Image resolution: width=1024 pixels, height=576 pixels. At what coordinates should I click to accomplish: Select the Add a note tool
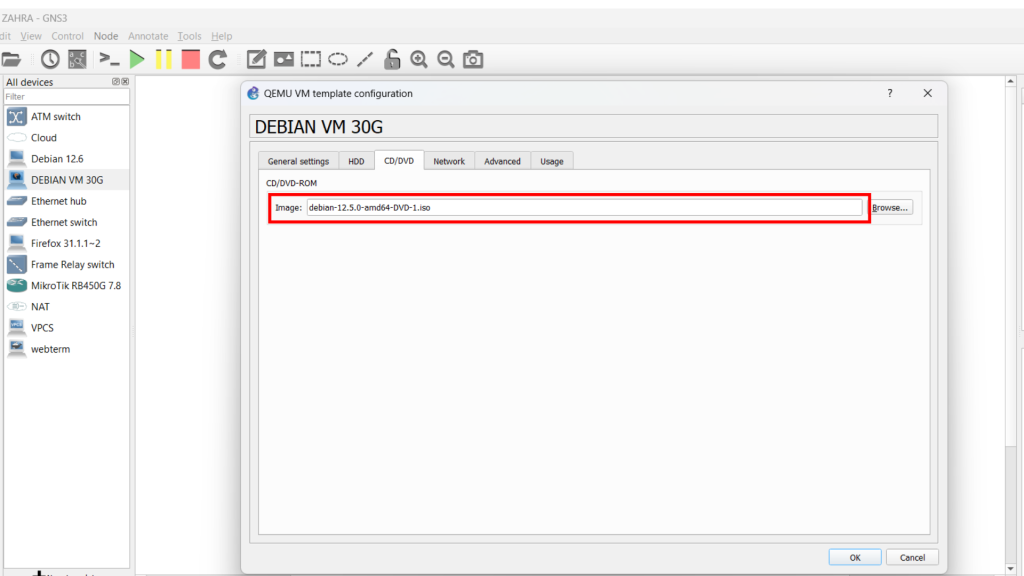[x=257, y=60]
